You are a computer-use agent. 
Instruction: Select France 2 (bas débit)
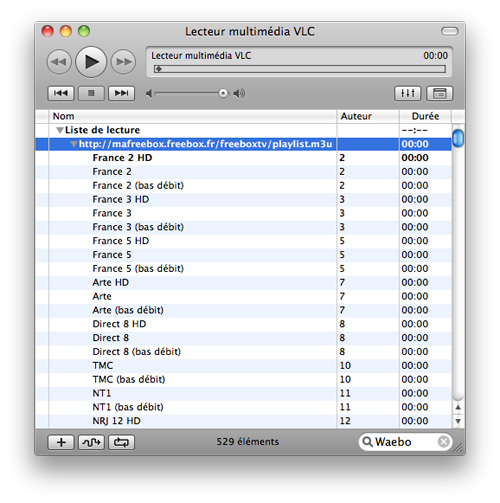243,185
